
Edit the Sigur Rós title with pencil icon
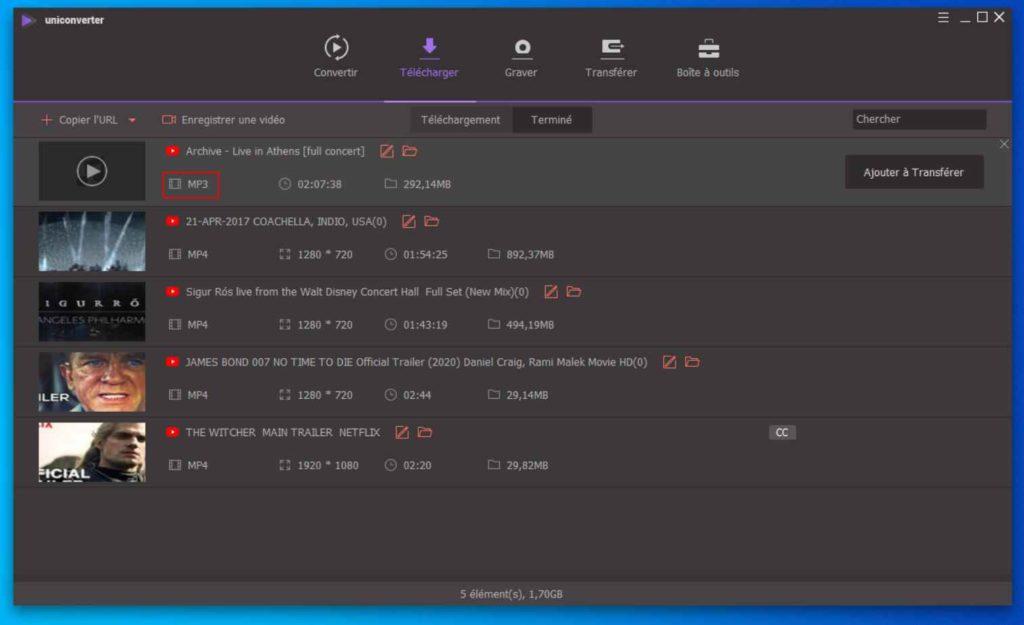pyautogui.click(x=551, y=292)
